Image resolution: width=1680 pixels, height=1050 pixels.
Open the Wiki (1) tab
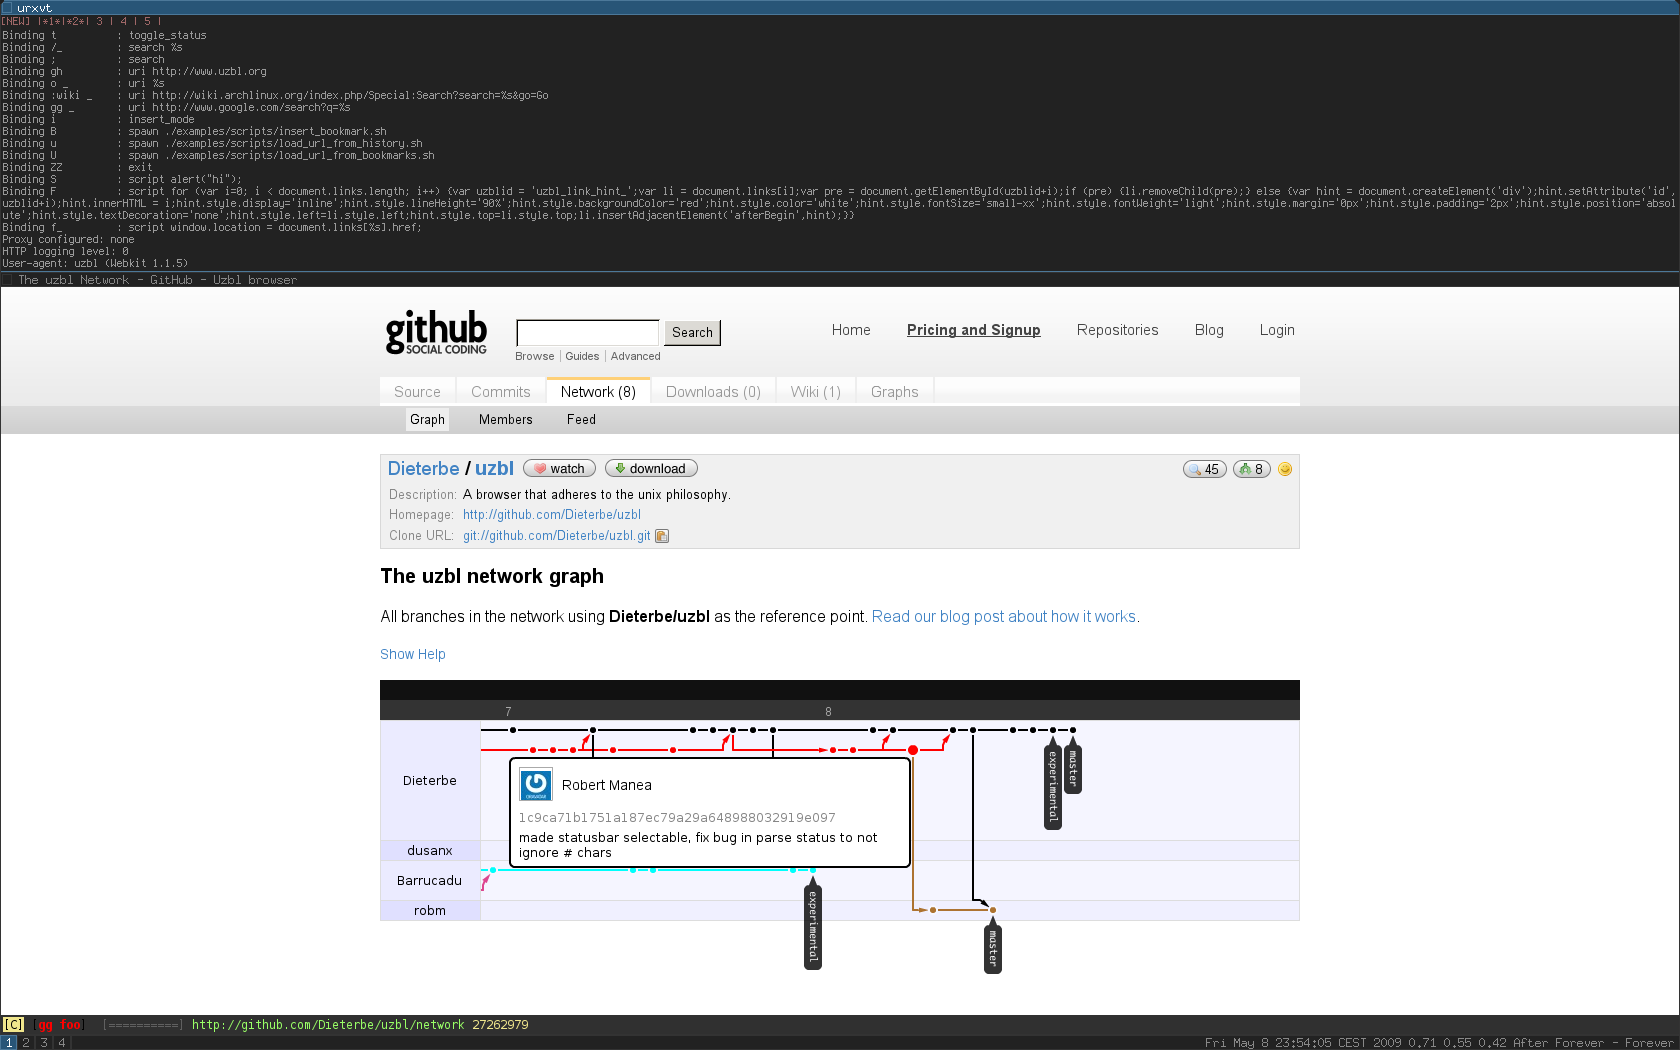pos(815,392)
